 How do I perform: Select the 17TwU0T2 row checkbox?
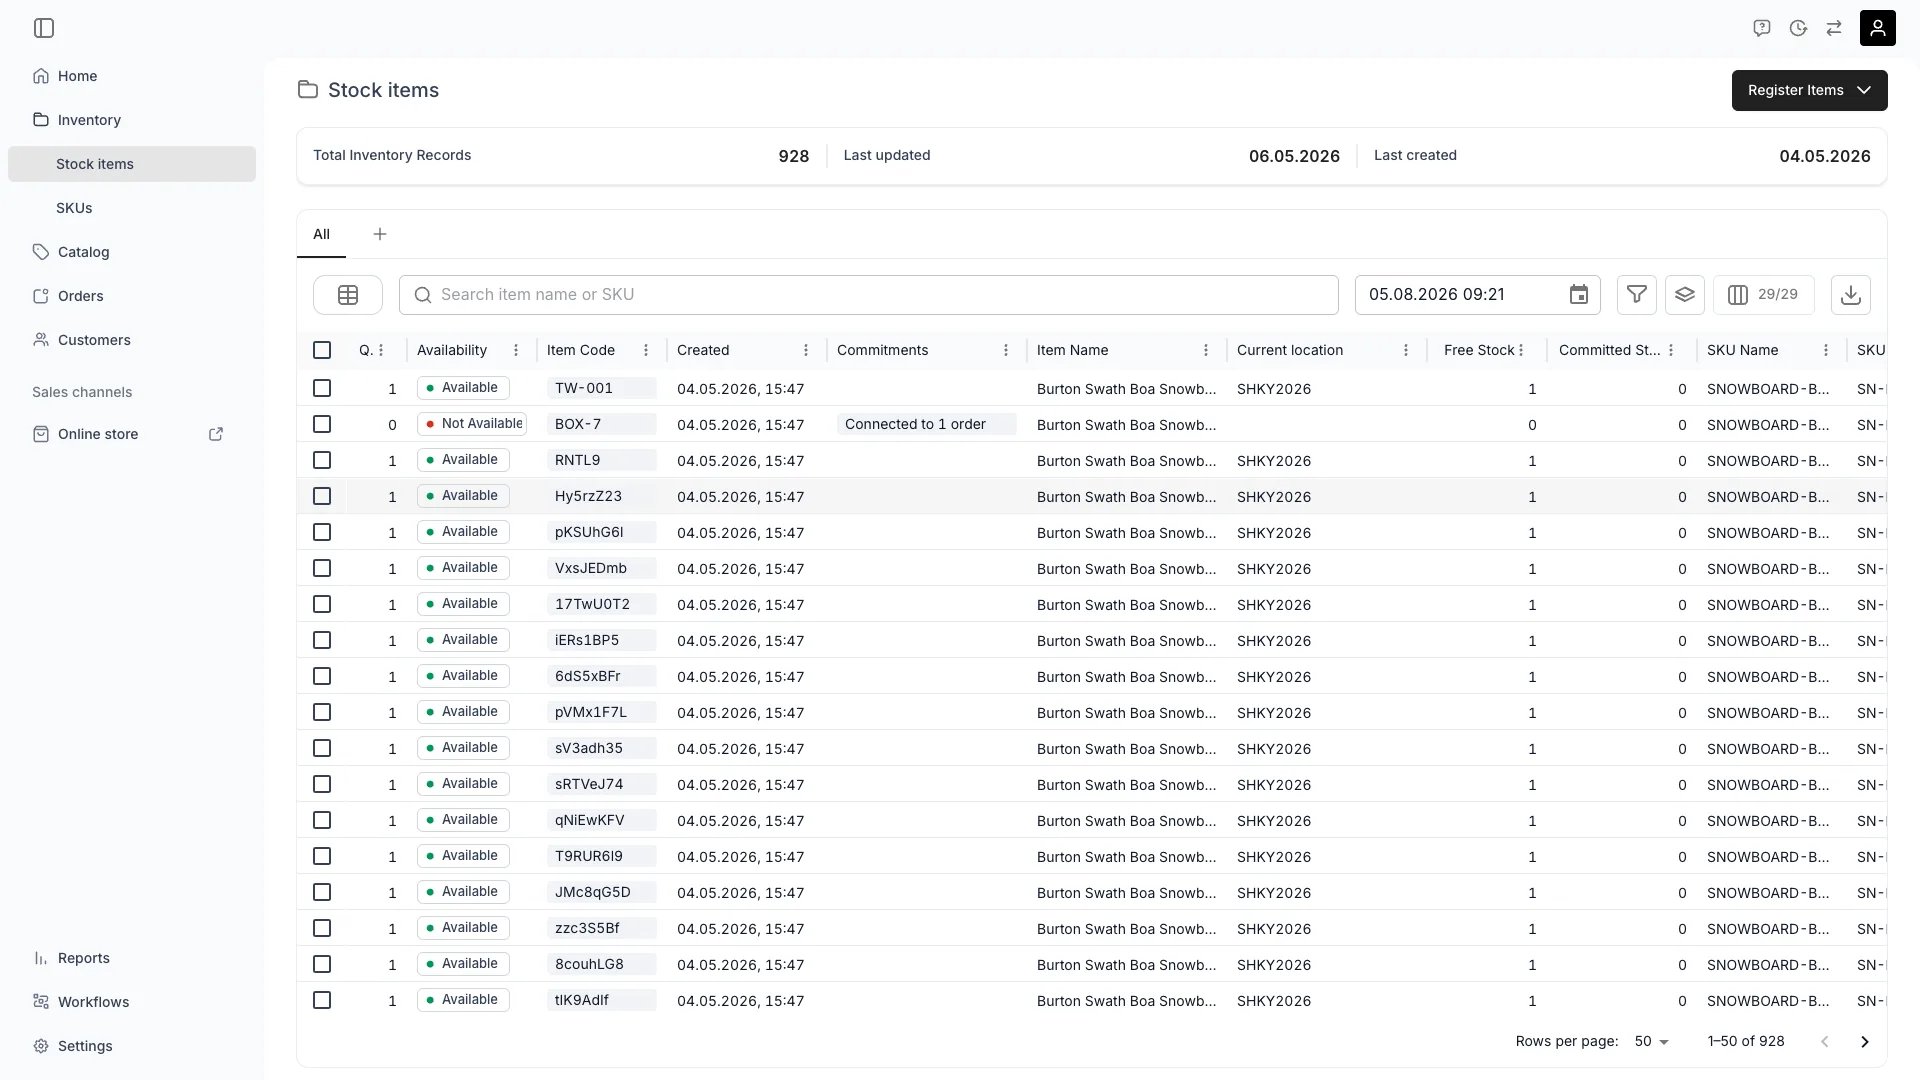[x=322, y=604]
